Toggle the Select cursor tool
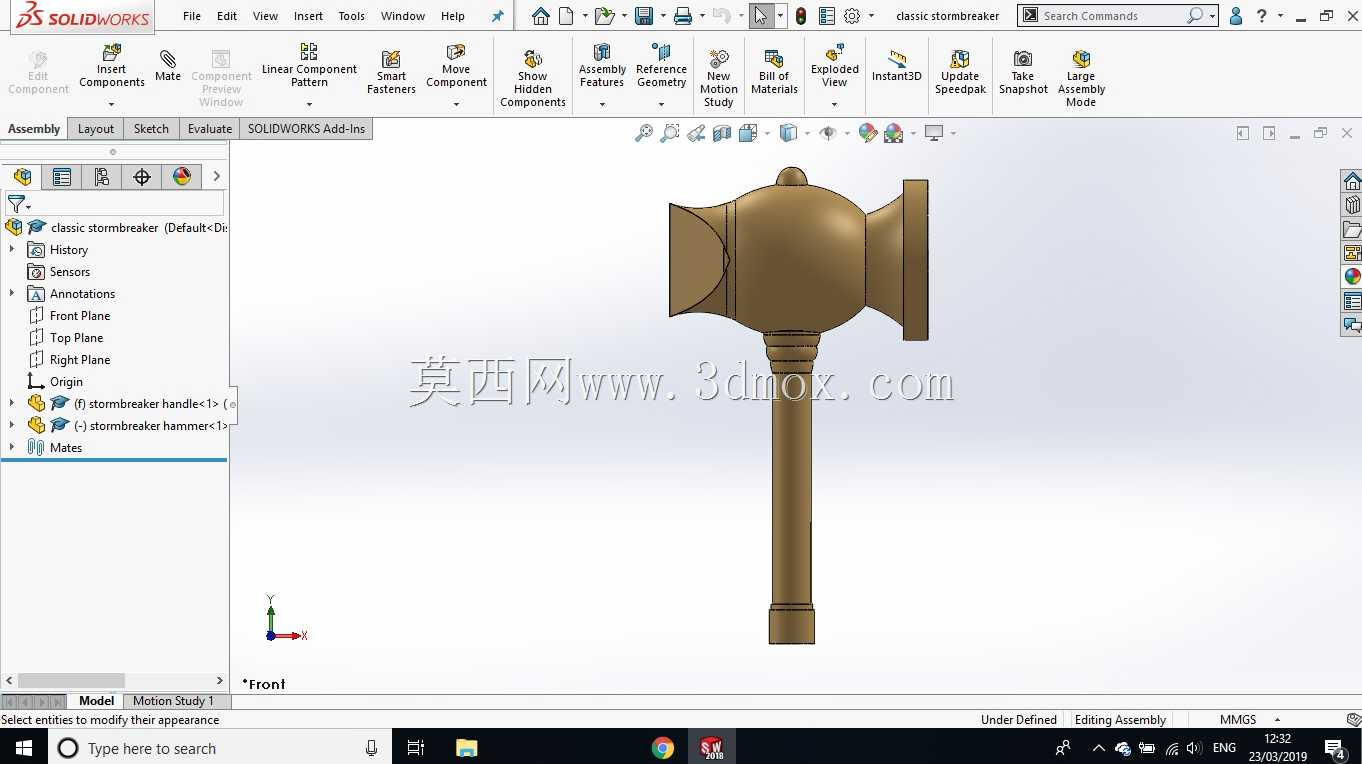 [x=761, y=16]
